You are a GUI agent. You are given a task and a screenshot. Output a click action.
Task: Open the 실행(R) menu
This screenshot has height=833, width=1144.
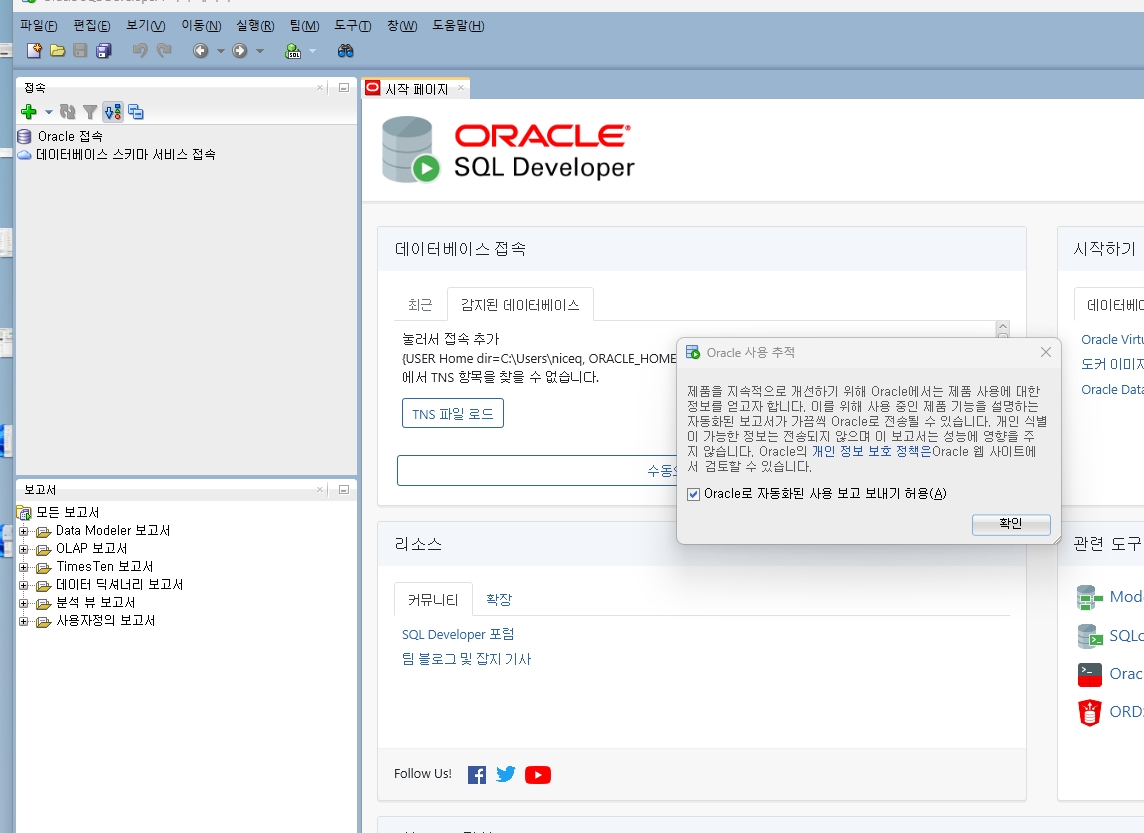click(255, 26)
